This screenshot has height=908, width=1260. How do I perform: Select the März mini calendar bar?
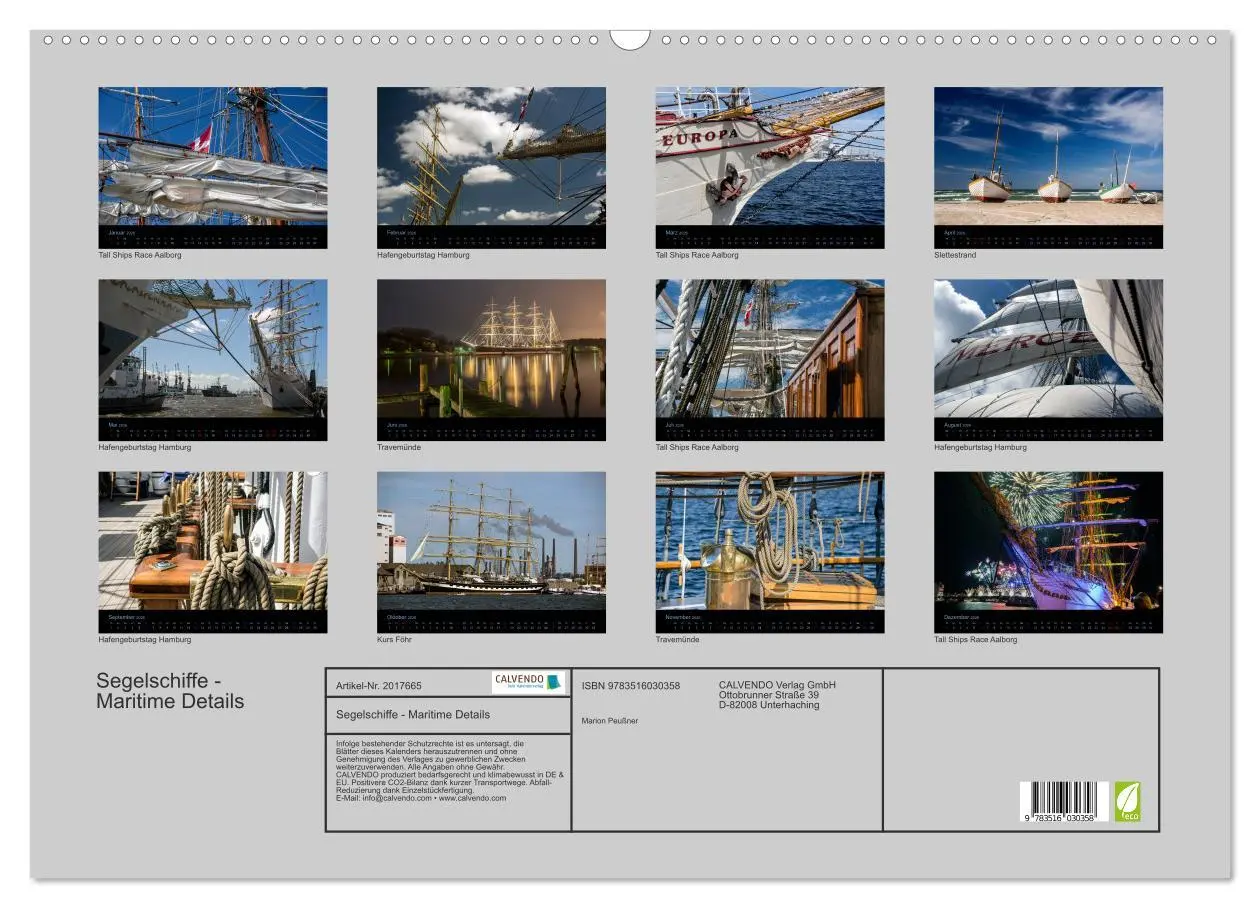[770, 237]
